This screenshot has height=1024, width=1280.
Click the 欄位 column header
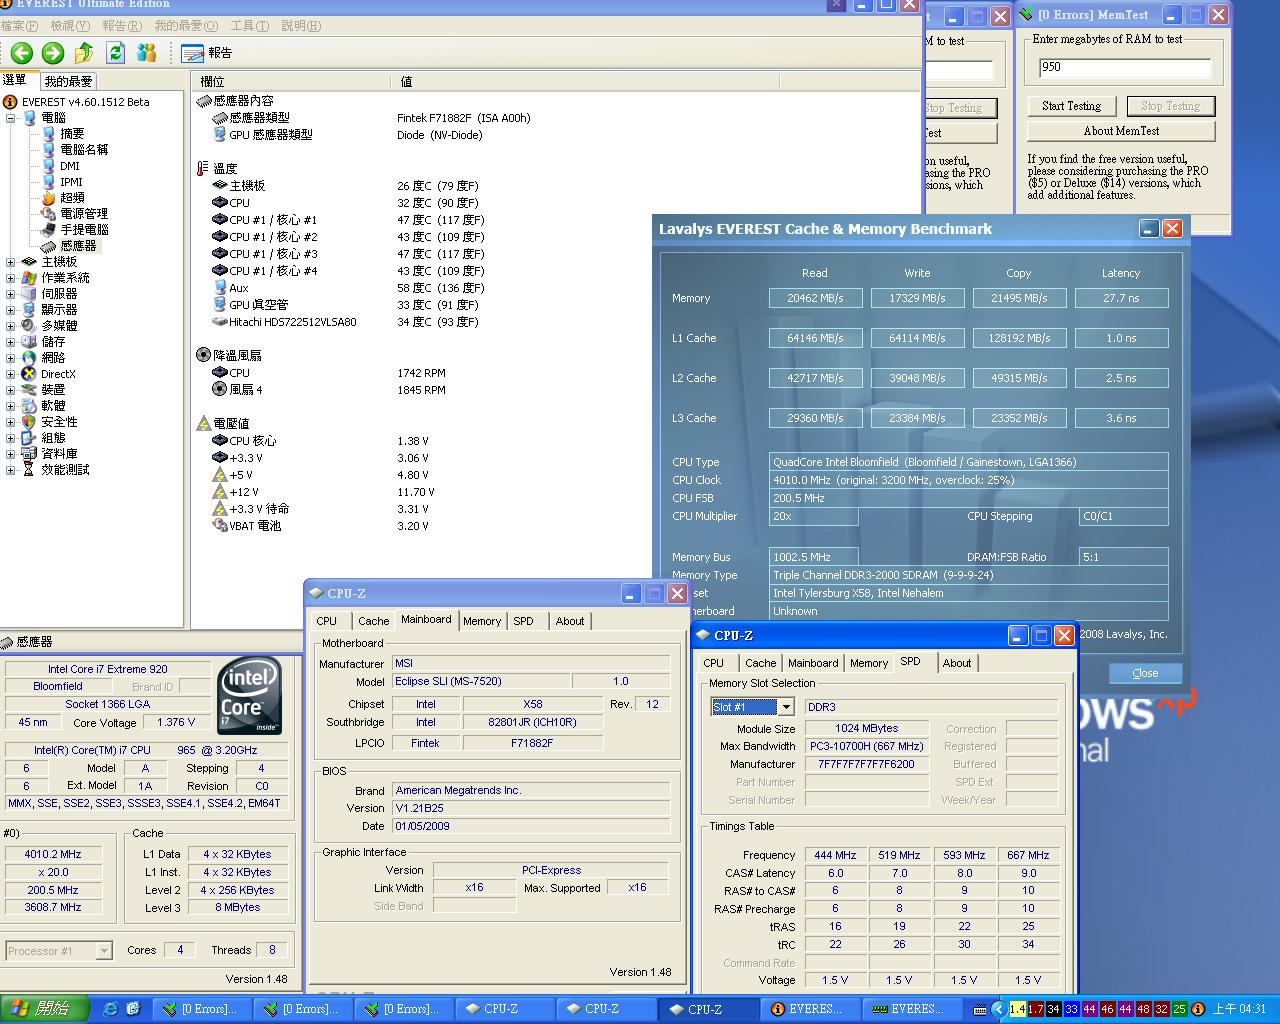pyautogui.click(x=291, y=81)
